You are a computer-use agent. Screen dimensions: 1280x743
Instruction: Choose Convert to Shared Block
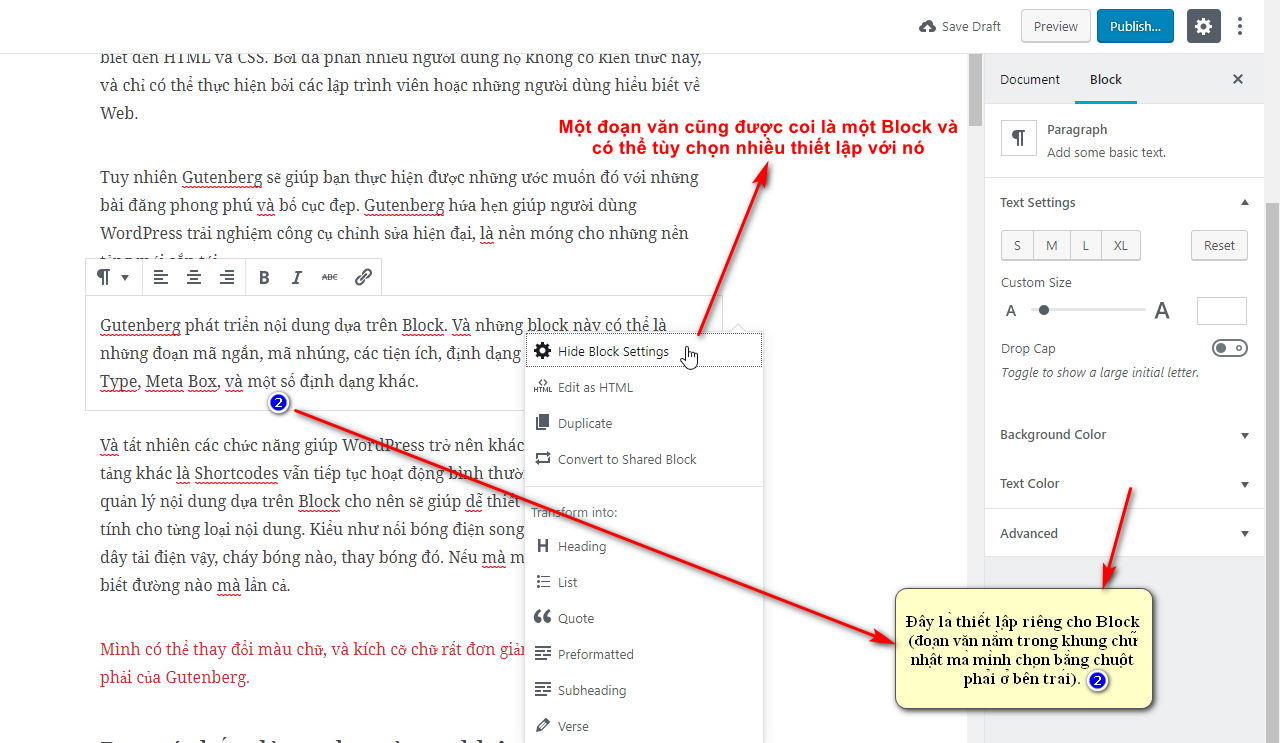click(x=644, y=459)
